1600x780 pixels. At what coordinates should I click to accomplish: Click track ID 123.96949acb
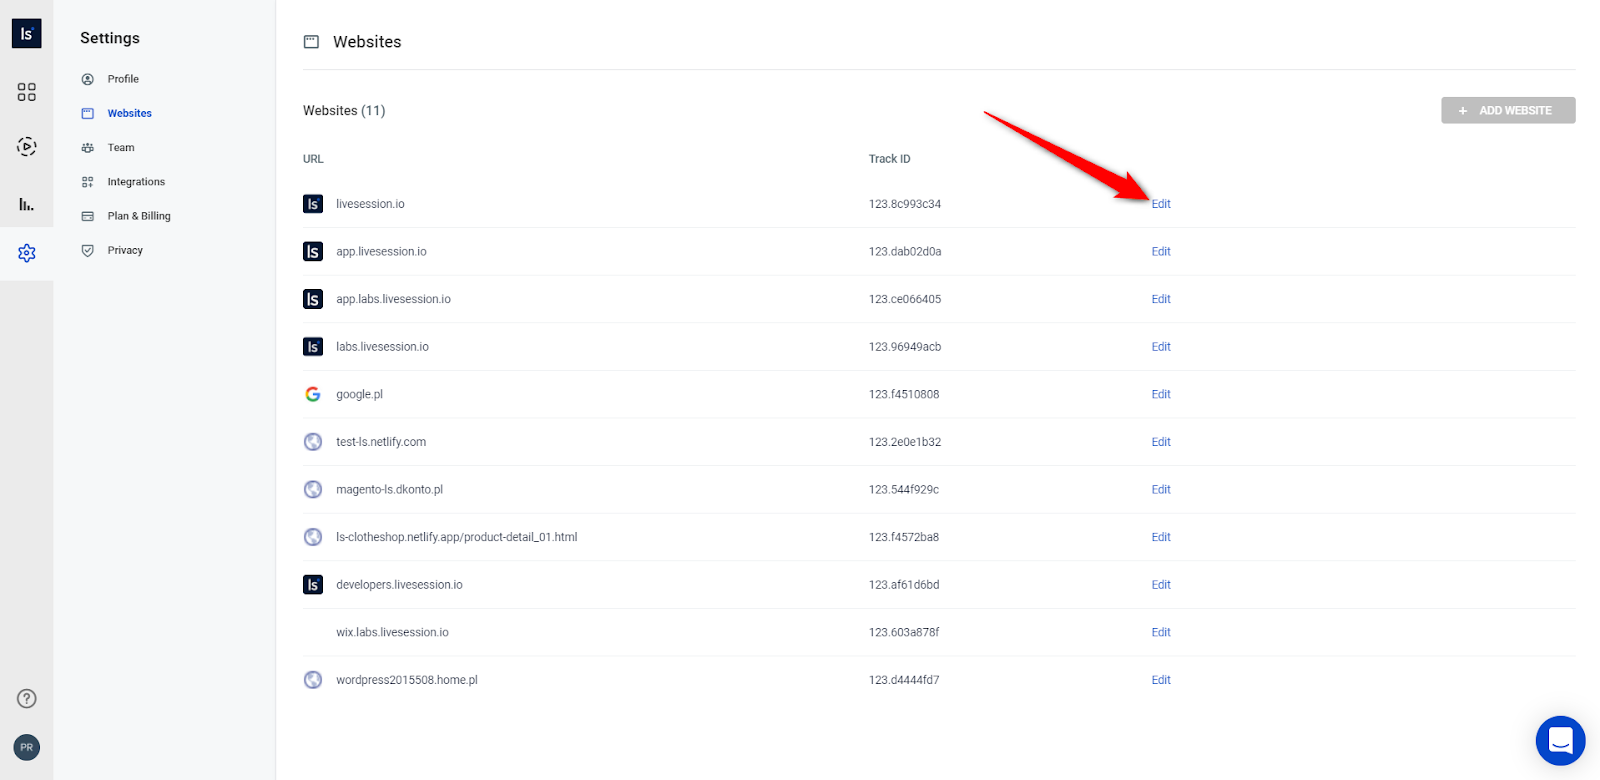[x=905, y=347]
